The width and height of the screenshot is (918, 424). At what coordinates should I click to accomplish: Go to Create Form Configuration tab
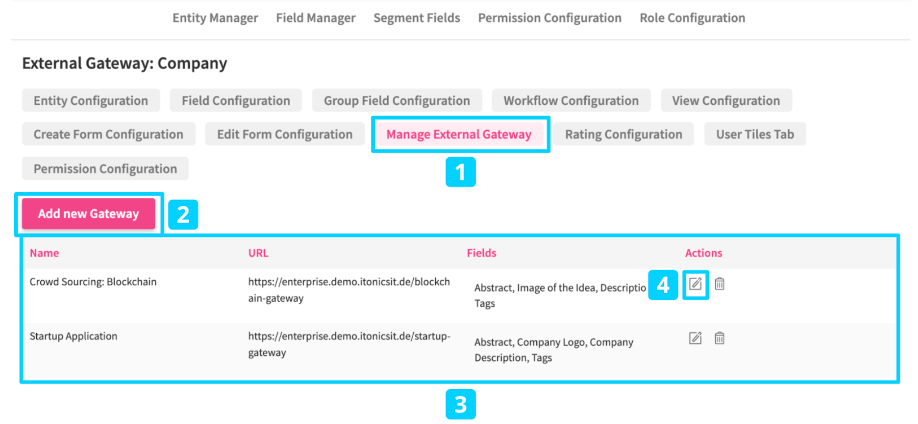108,135
